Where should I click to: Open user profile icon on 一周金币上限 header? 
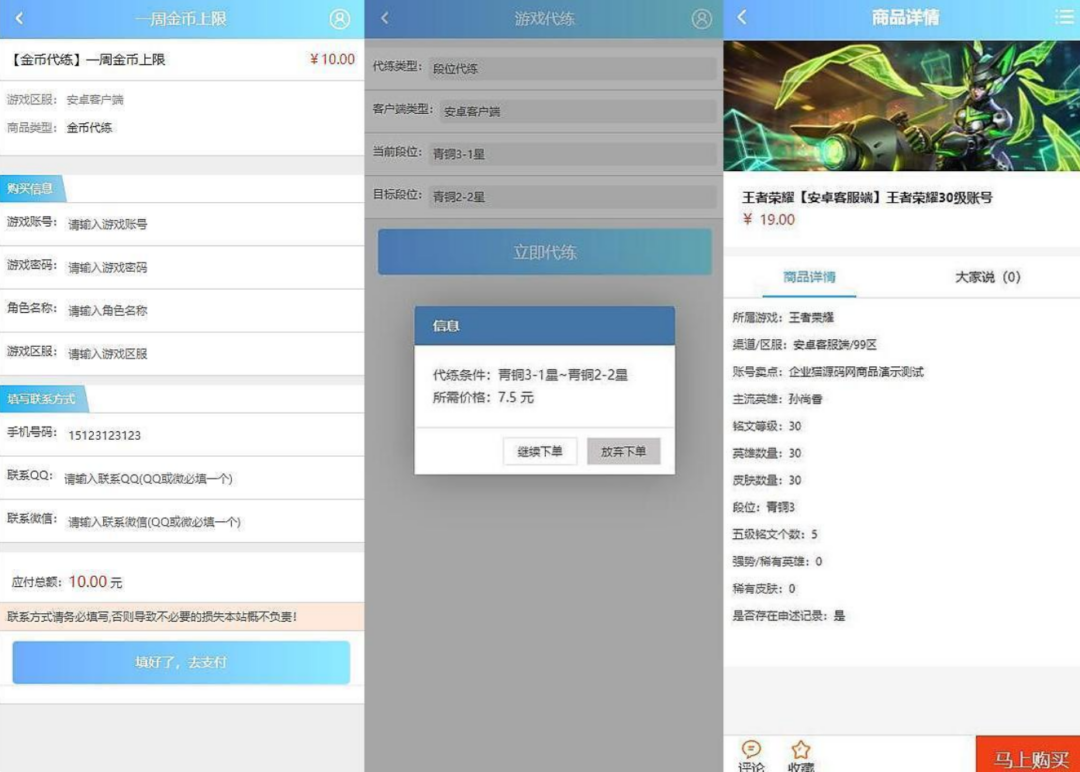click(x=340, y=19)
